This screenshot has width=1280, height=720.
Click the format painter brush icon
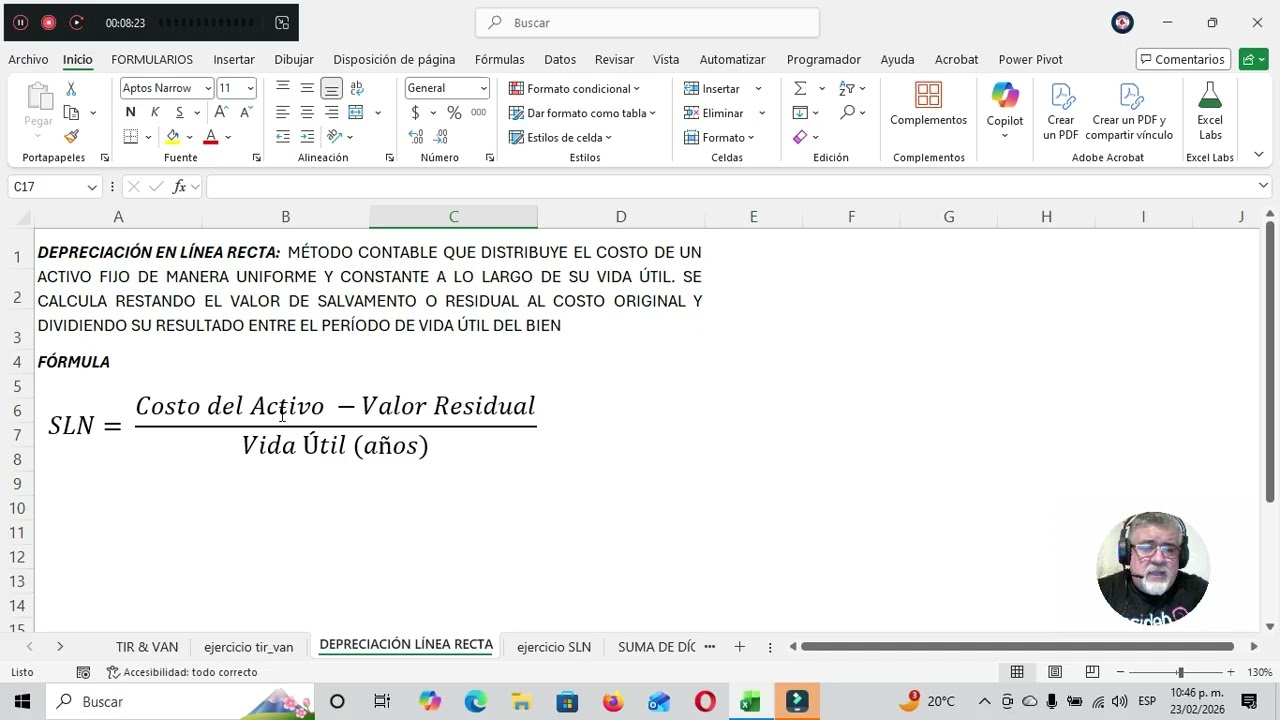[71, 136]
